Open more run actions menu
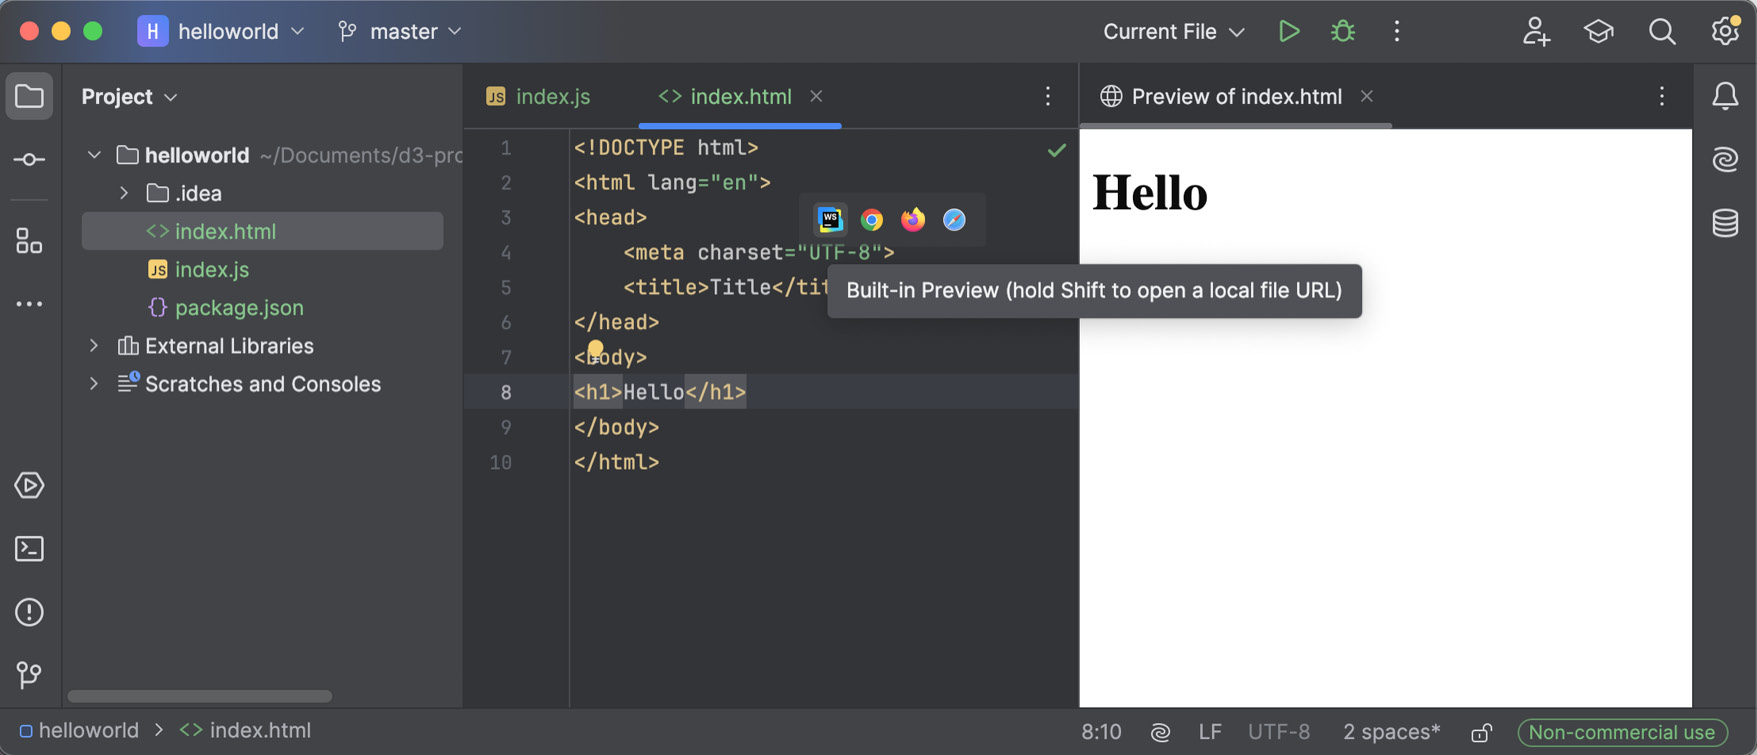 (1397, 32)
